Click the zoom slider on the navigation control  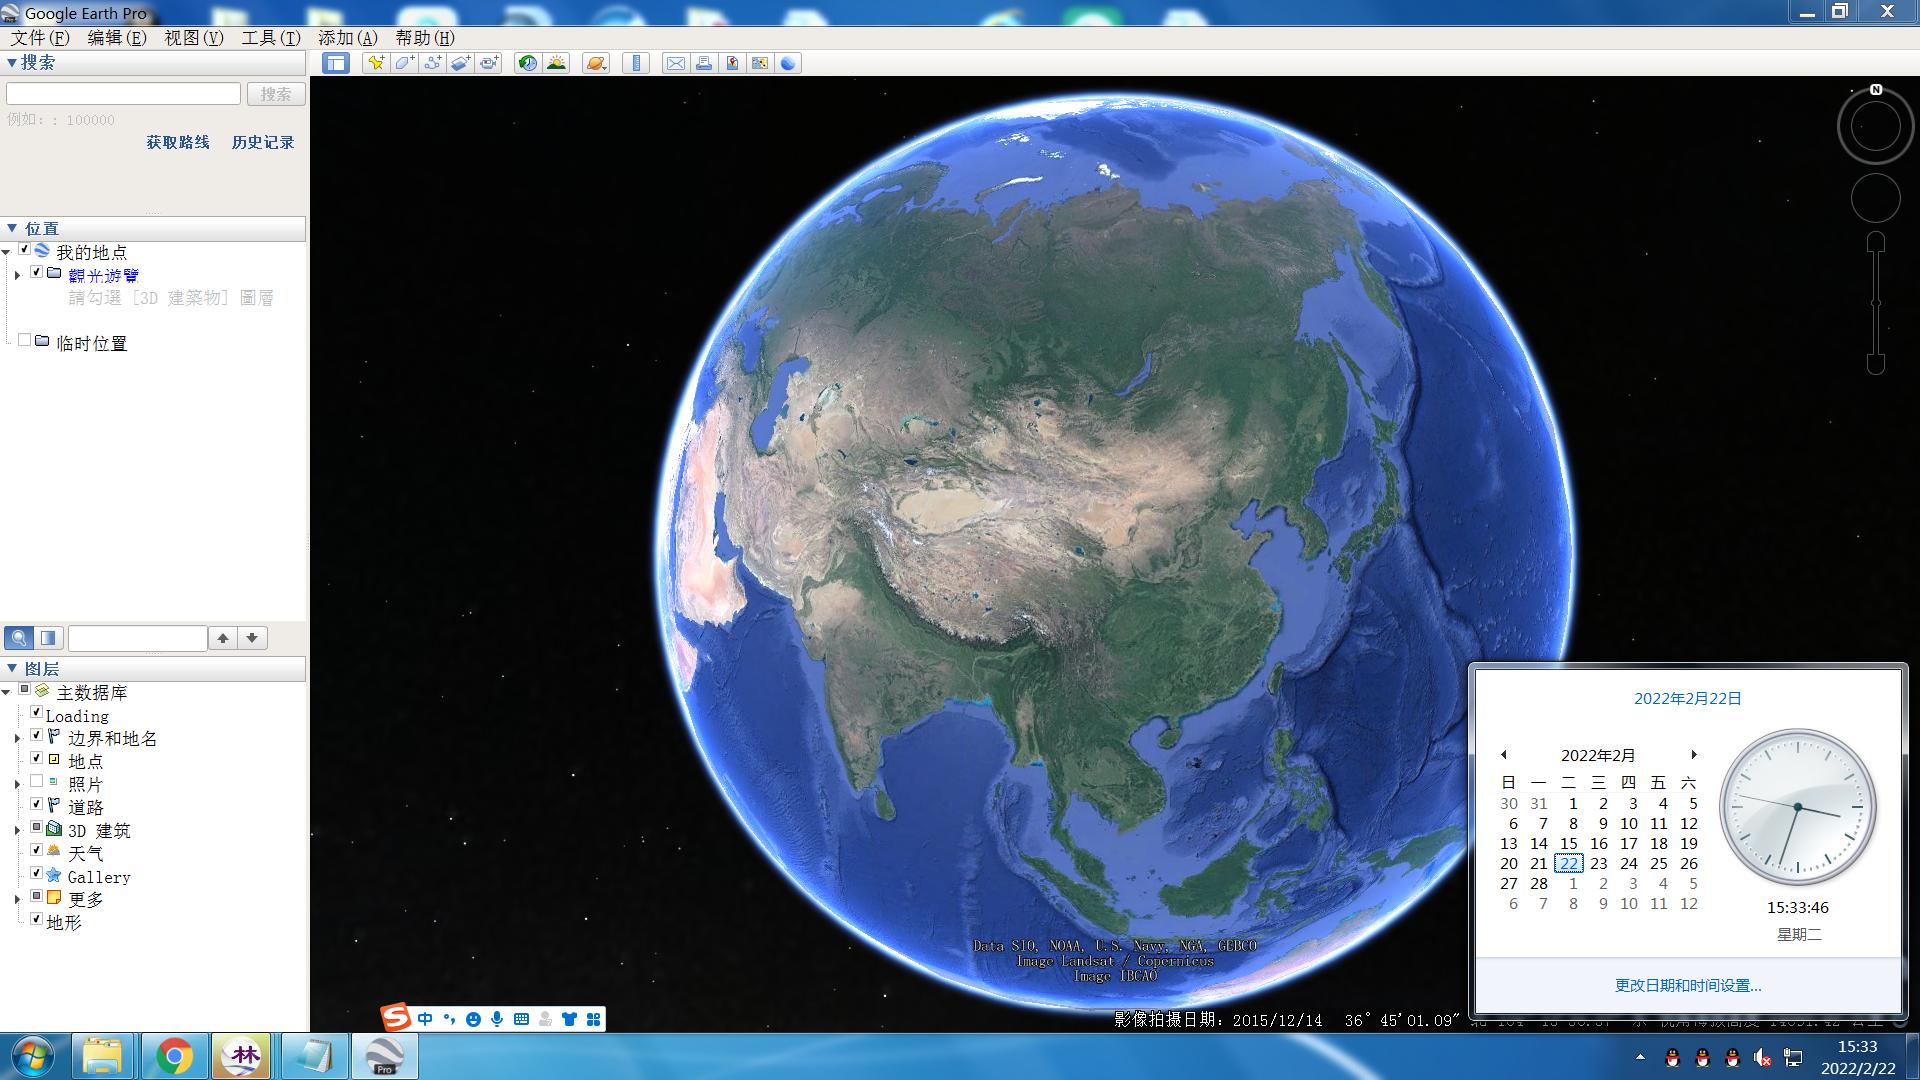(x=1874, y=300)
